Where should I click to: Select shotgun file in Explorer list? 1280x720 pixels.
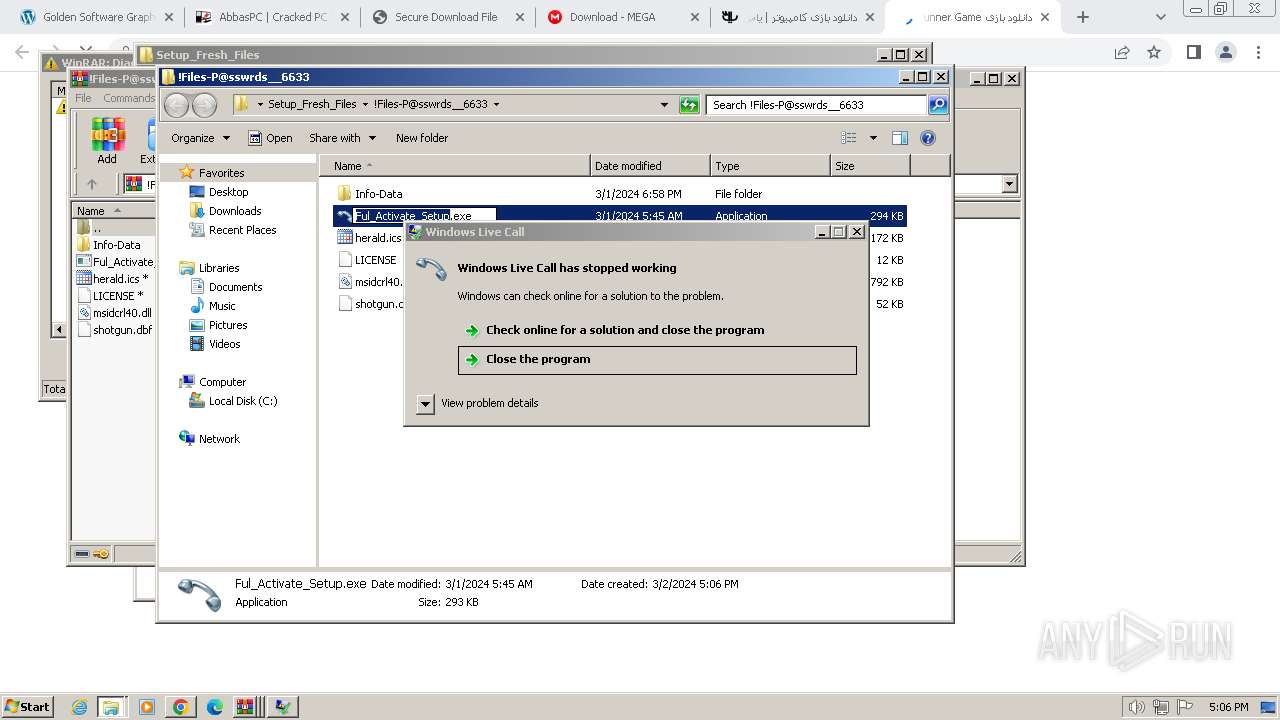click(370, 304)
